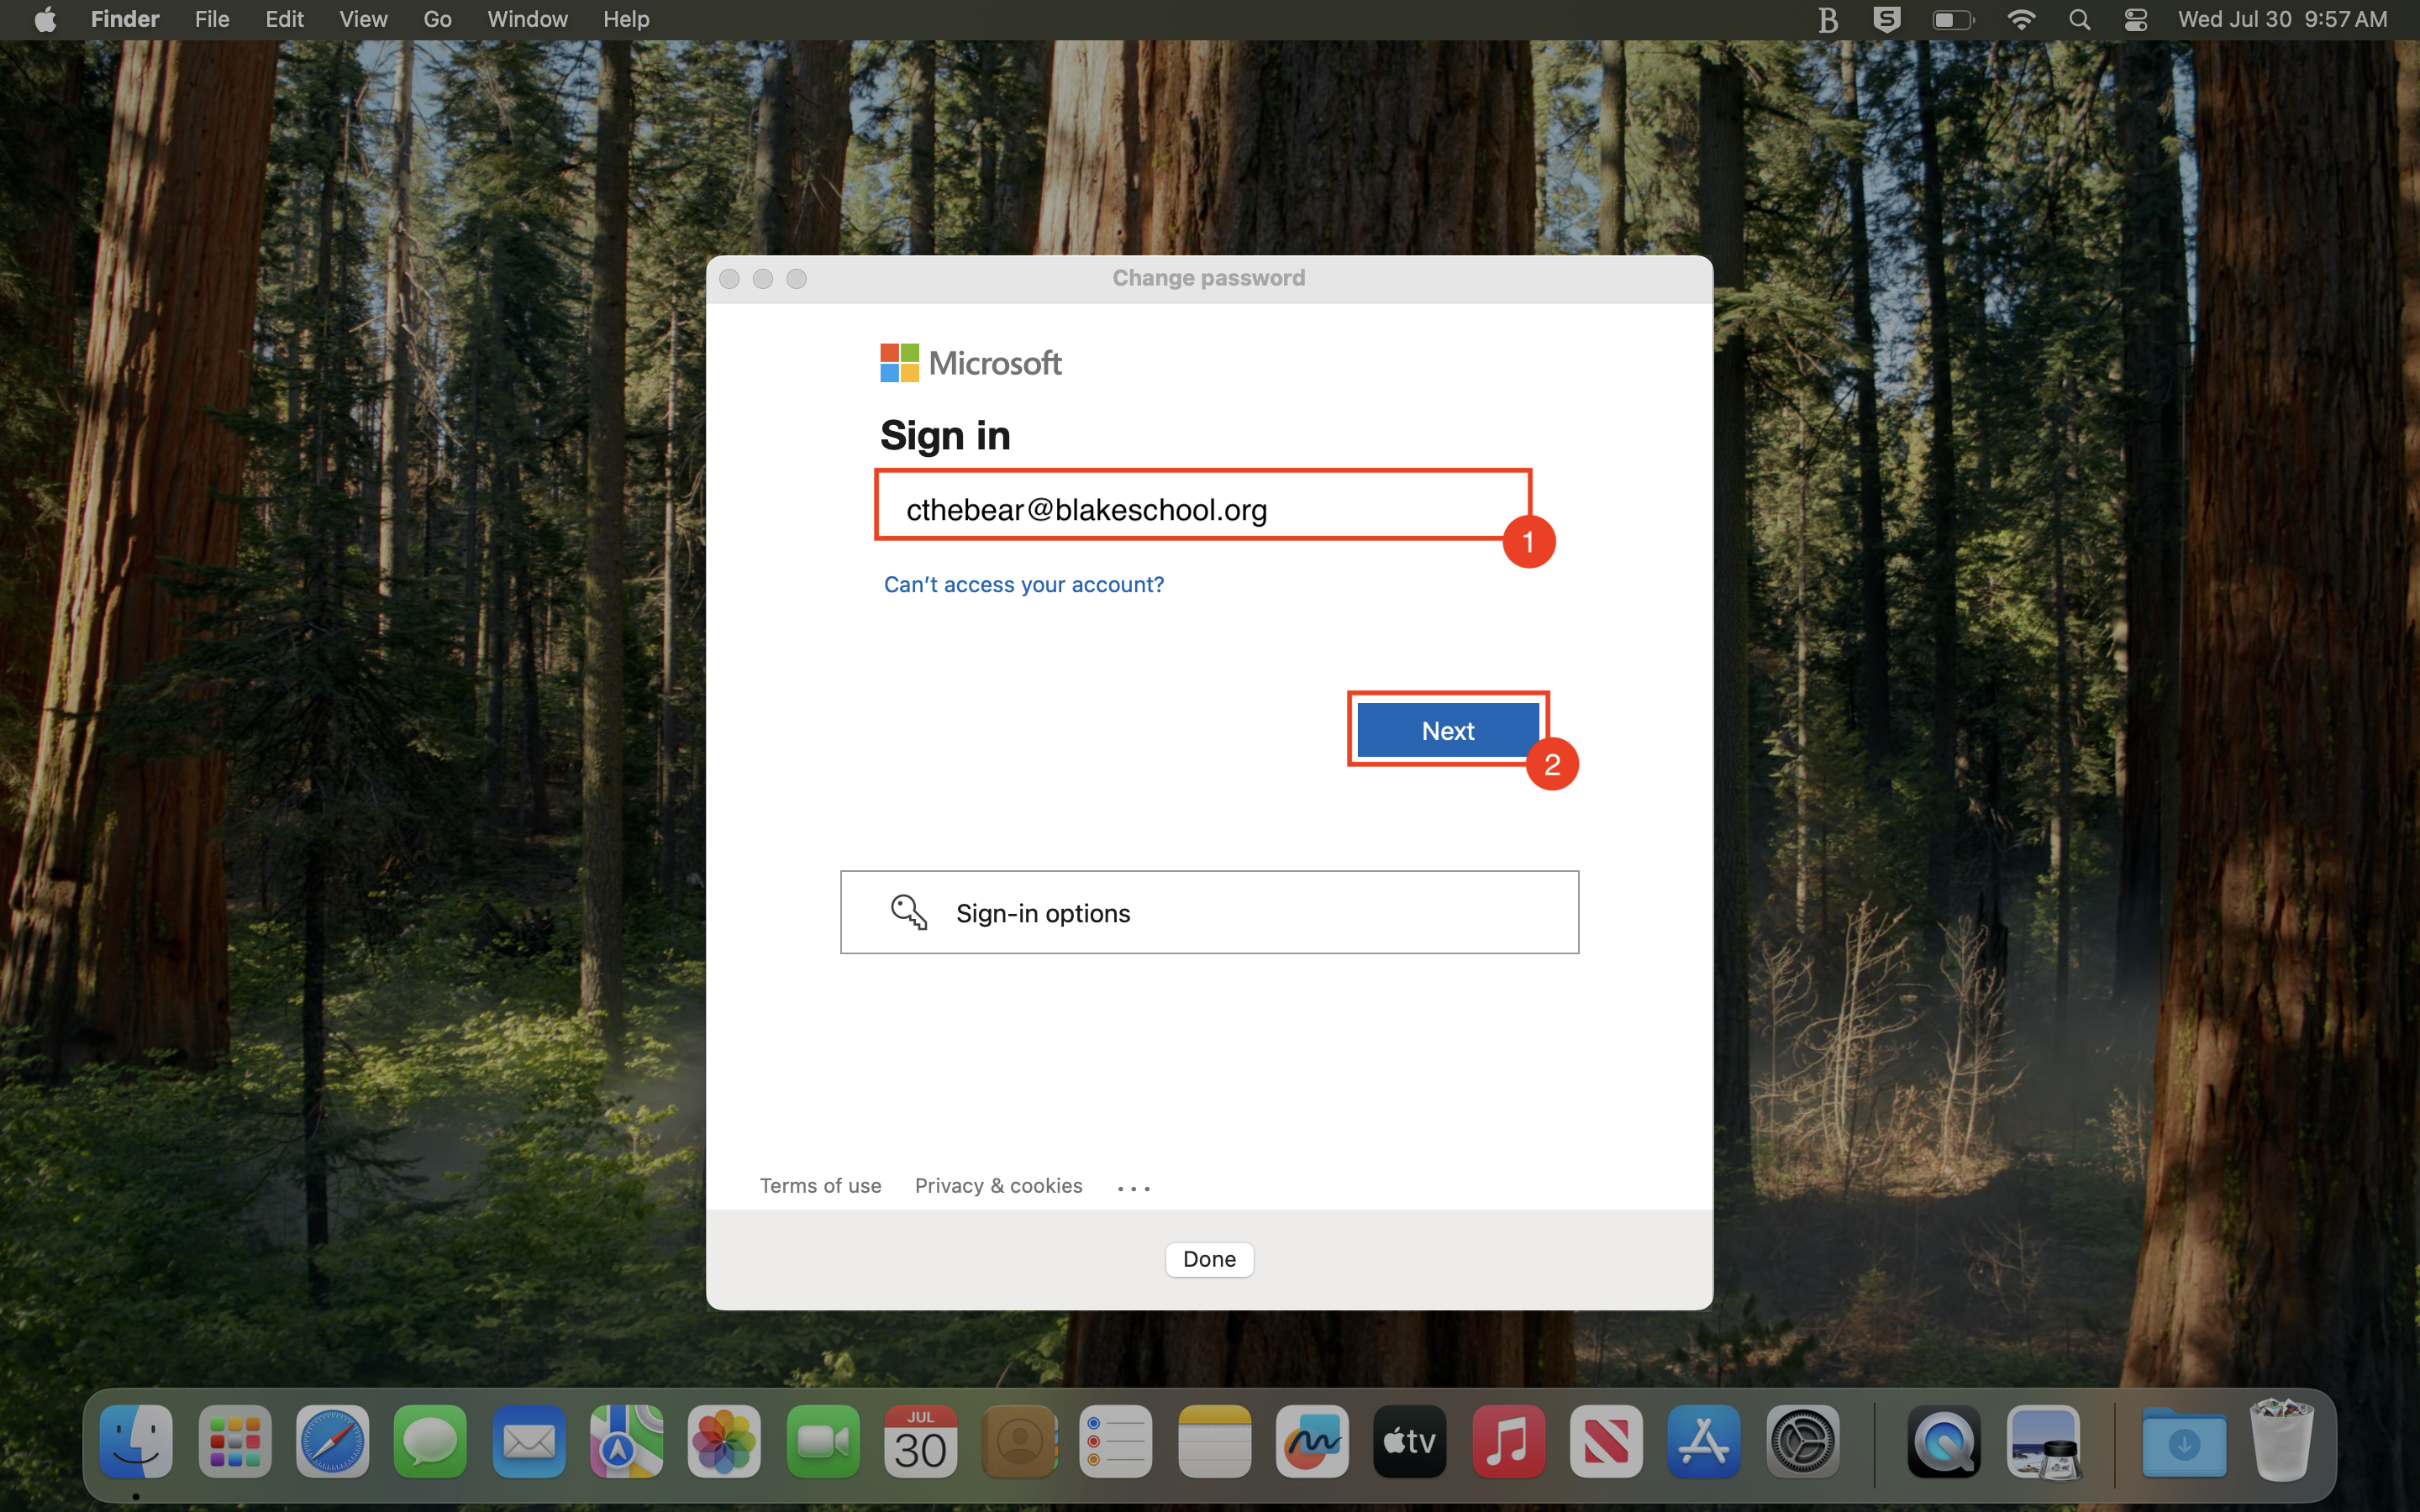Open the View menu
This screenshot has width=2420, height=1512.
click(363, 20)
